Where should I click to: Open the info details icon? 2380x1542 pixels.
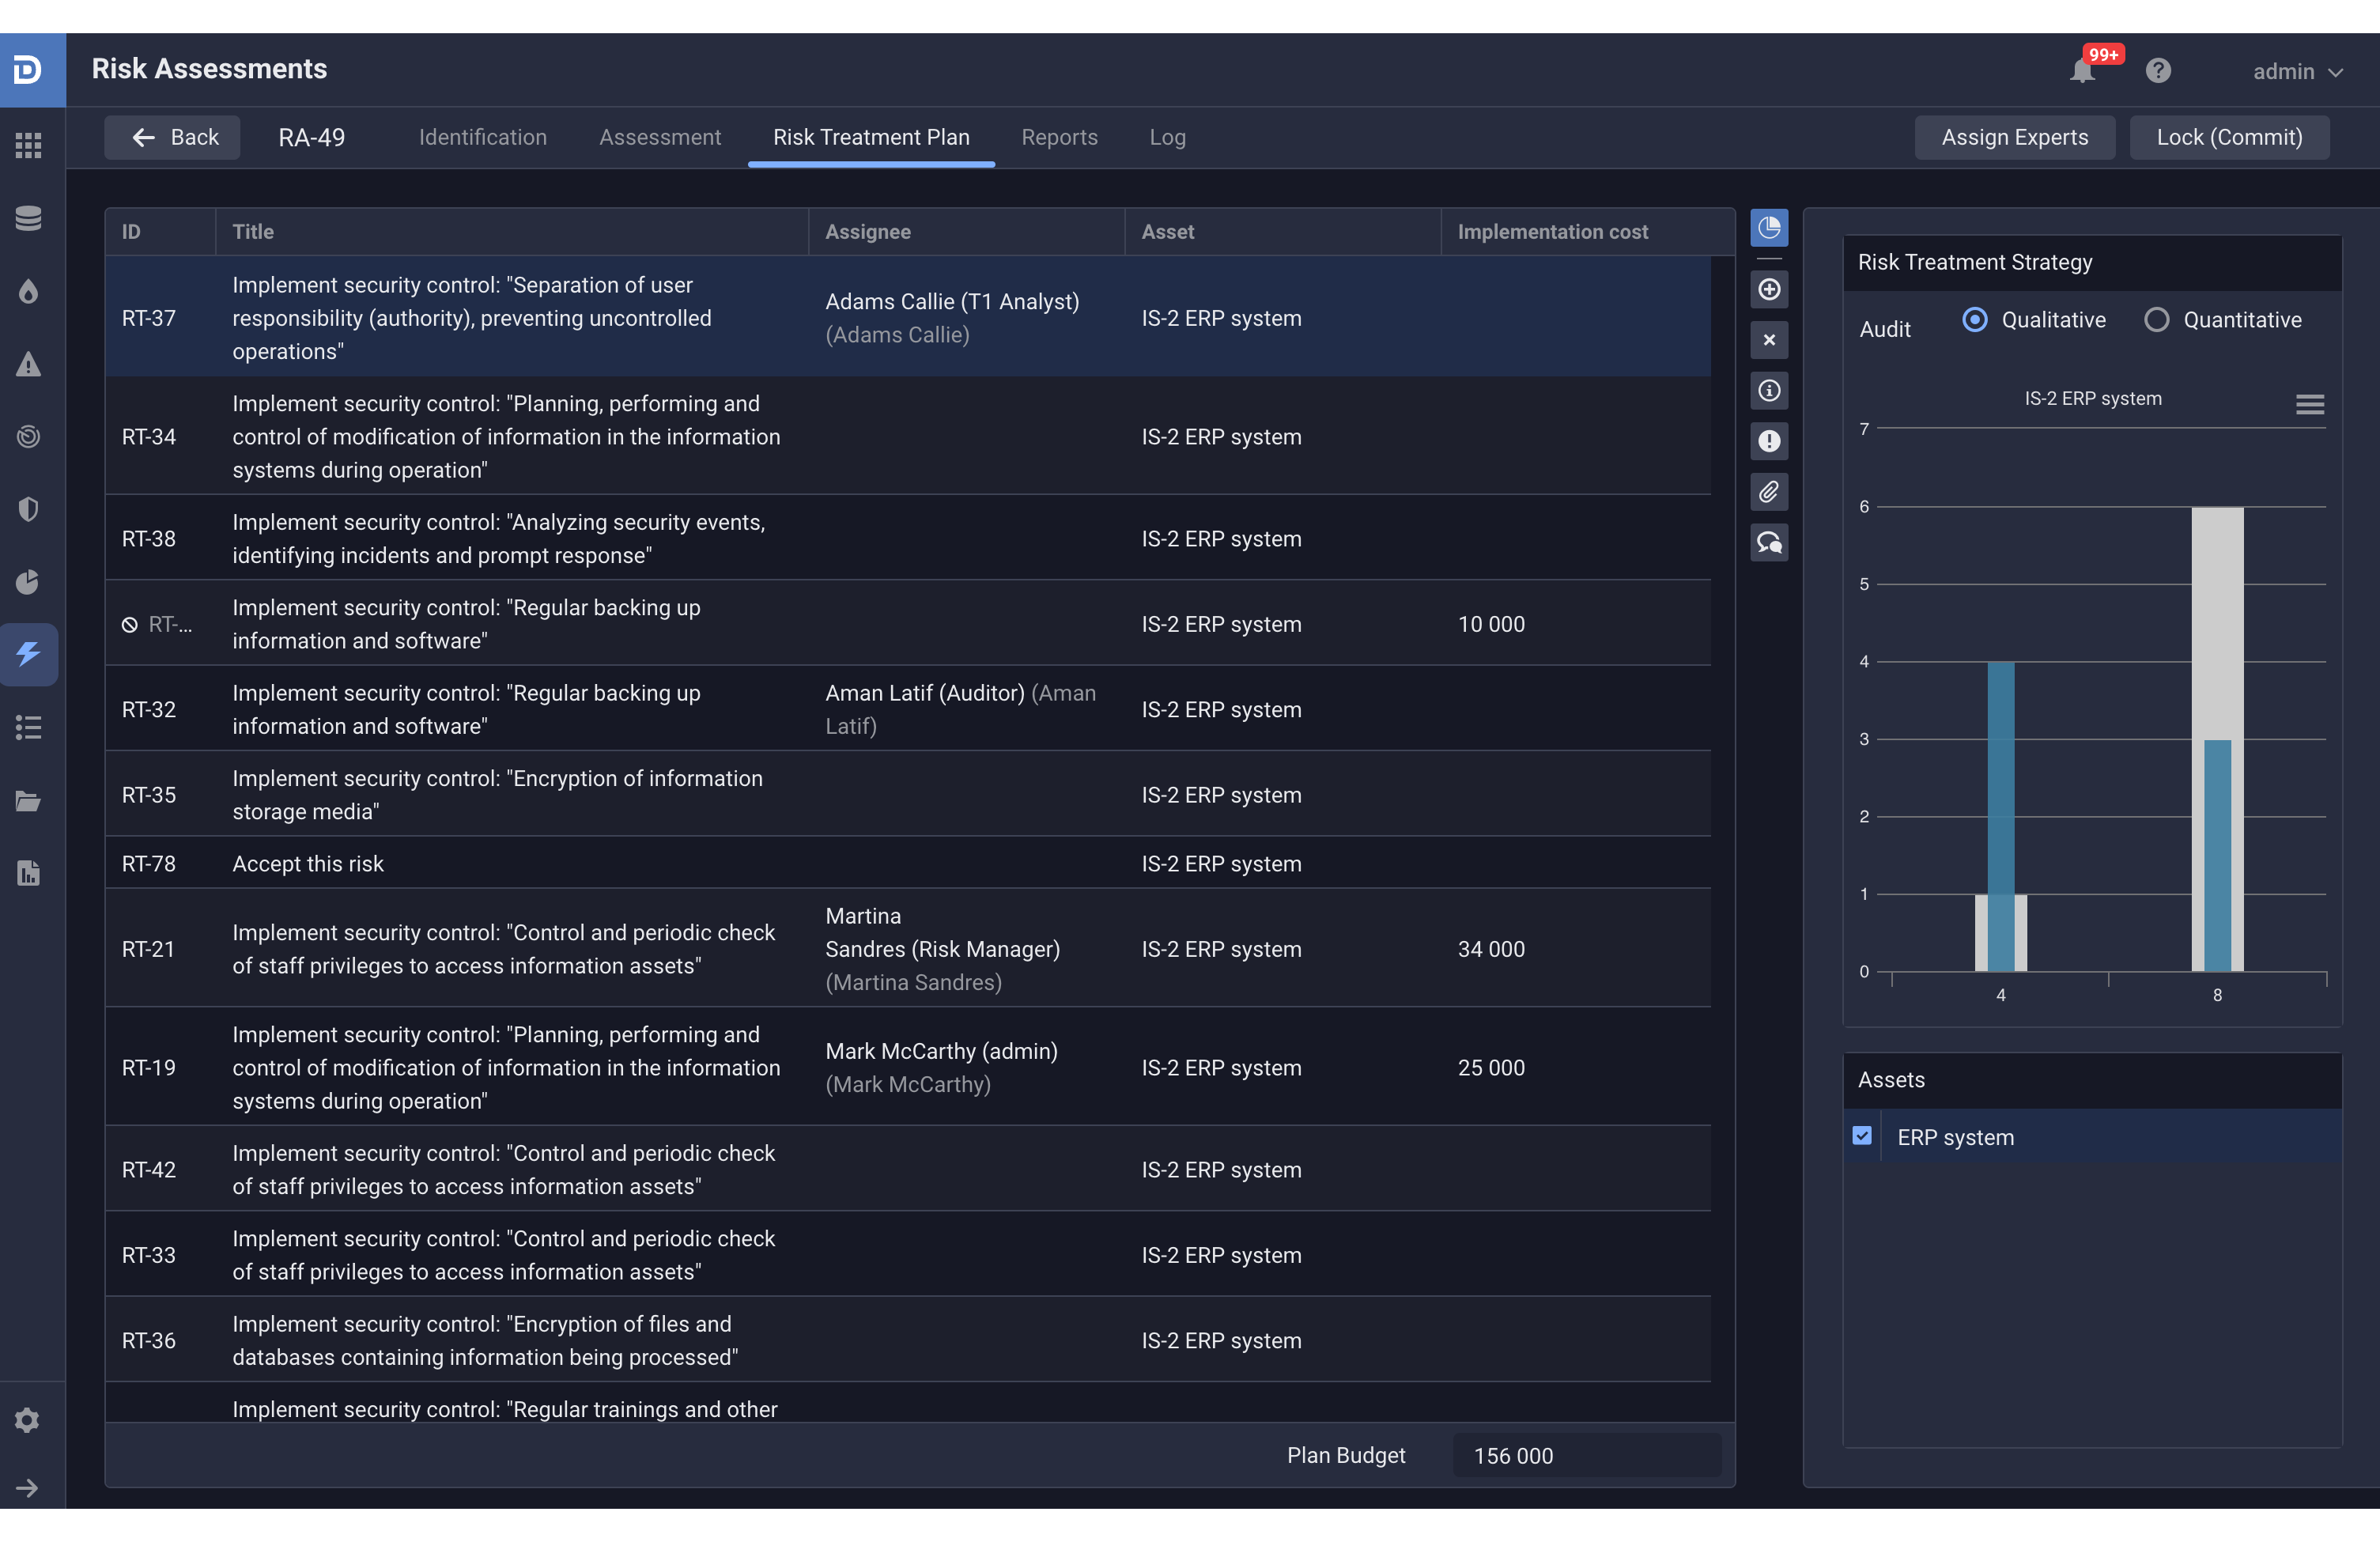pyautogui.click(x=1768, y=390)
